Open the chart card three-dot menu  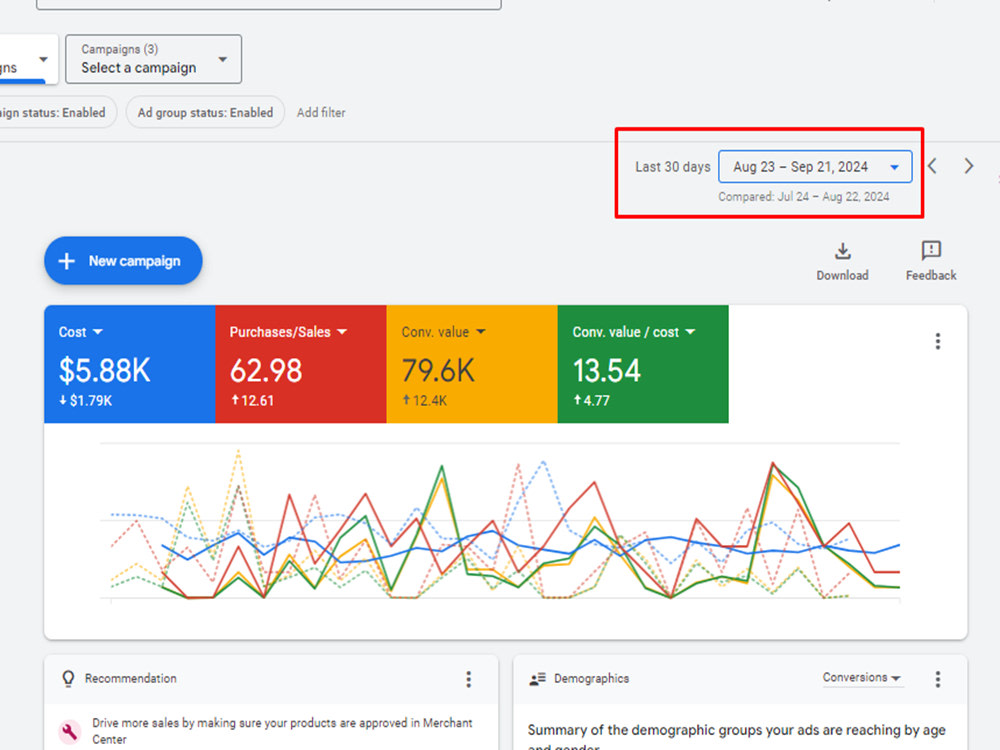(938, 341)
